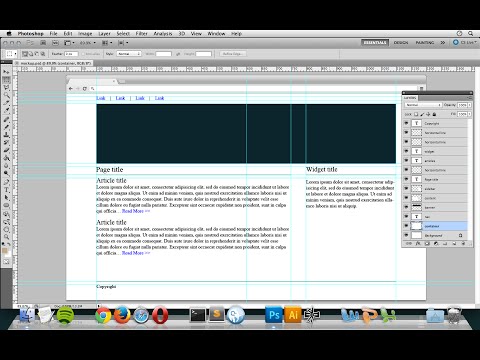Viewport: 480px width, 360px height.
Task: Toggle the Anti-alias checkbox
Action: click(83, 54)
